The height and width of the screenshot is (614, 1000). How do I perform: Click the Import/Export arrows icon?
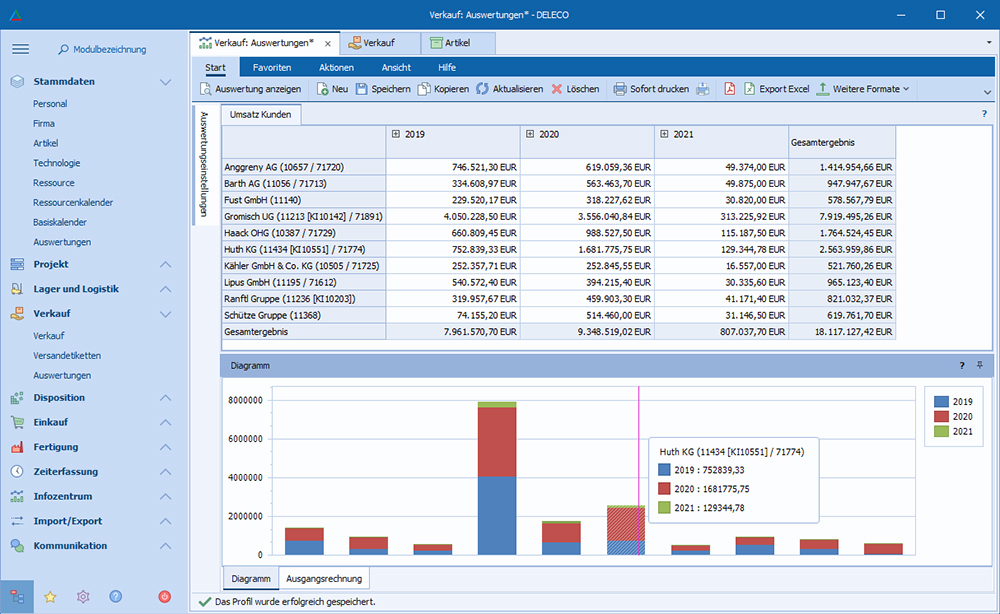click(x=17, y=521)
